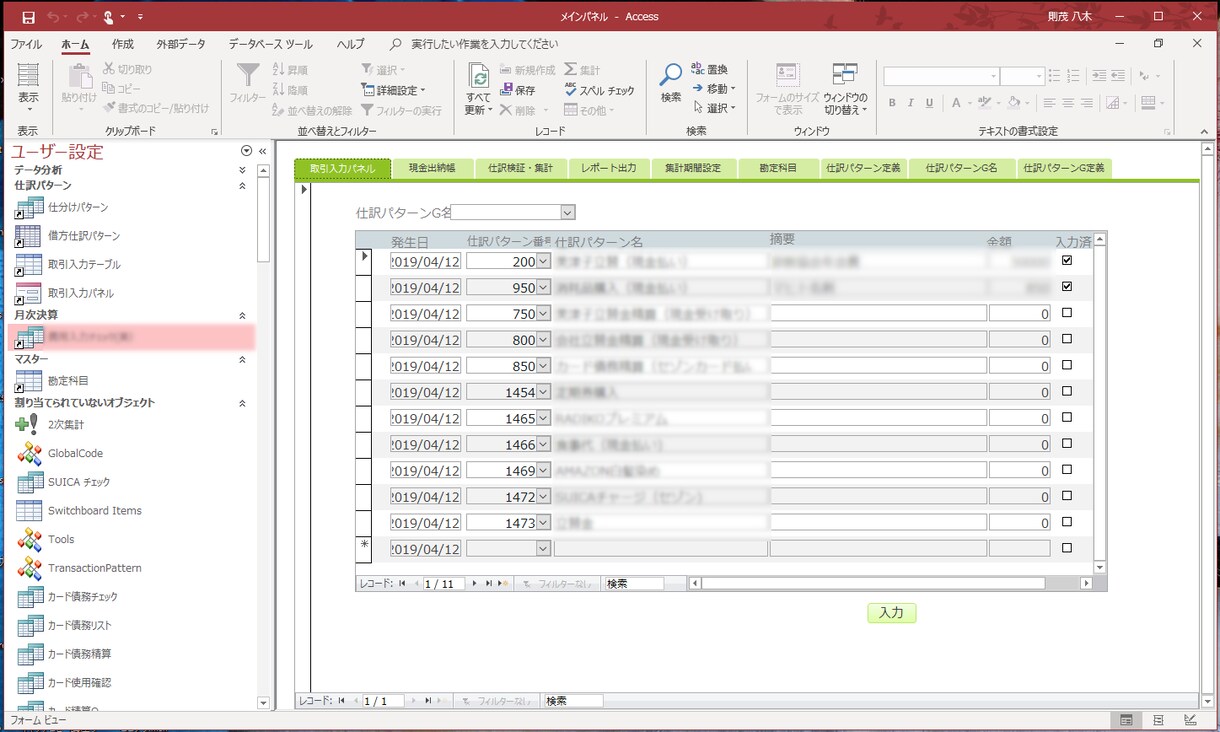Go to next record in subform navigator
The width and height of the screenshot is (1220, 732).
[x=475, y=583]
